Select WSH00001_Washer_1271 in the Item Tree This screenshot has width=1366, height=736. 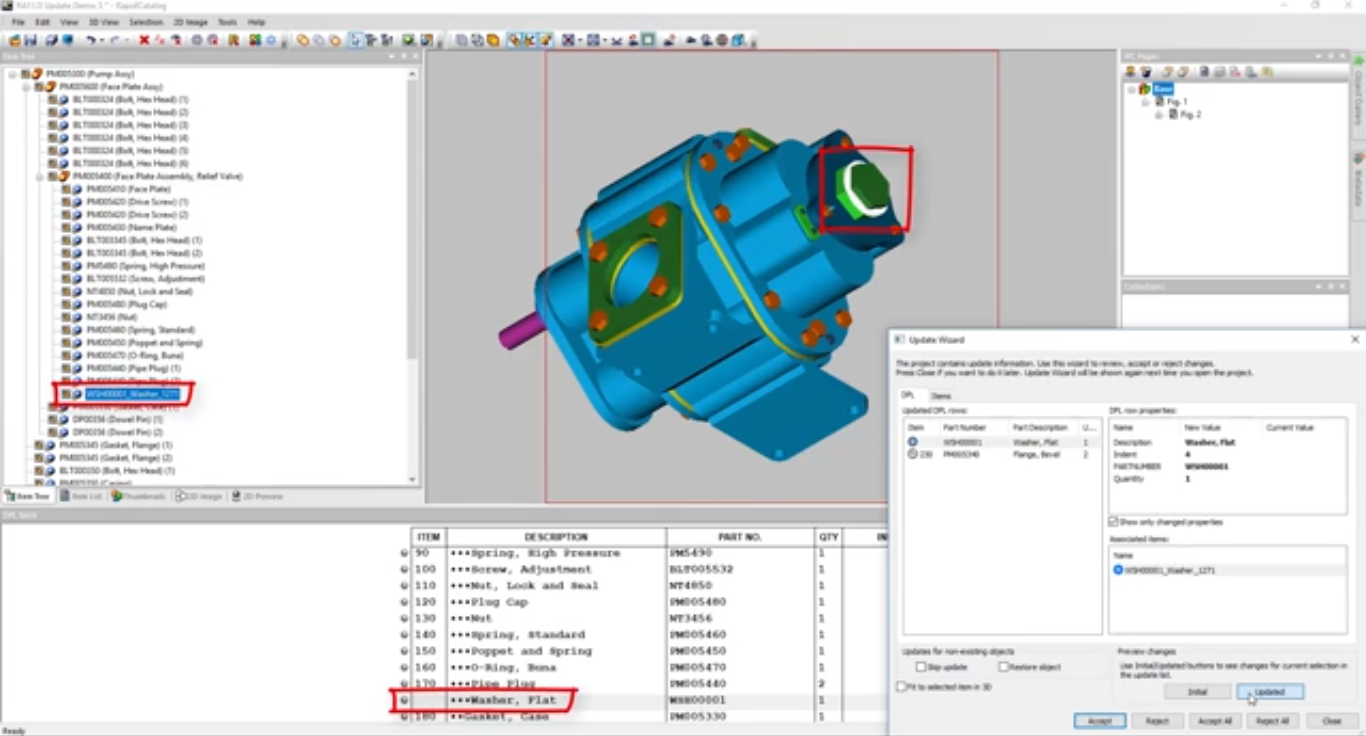pos(132,394)
